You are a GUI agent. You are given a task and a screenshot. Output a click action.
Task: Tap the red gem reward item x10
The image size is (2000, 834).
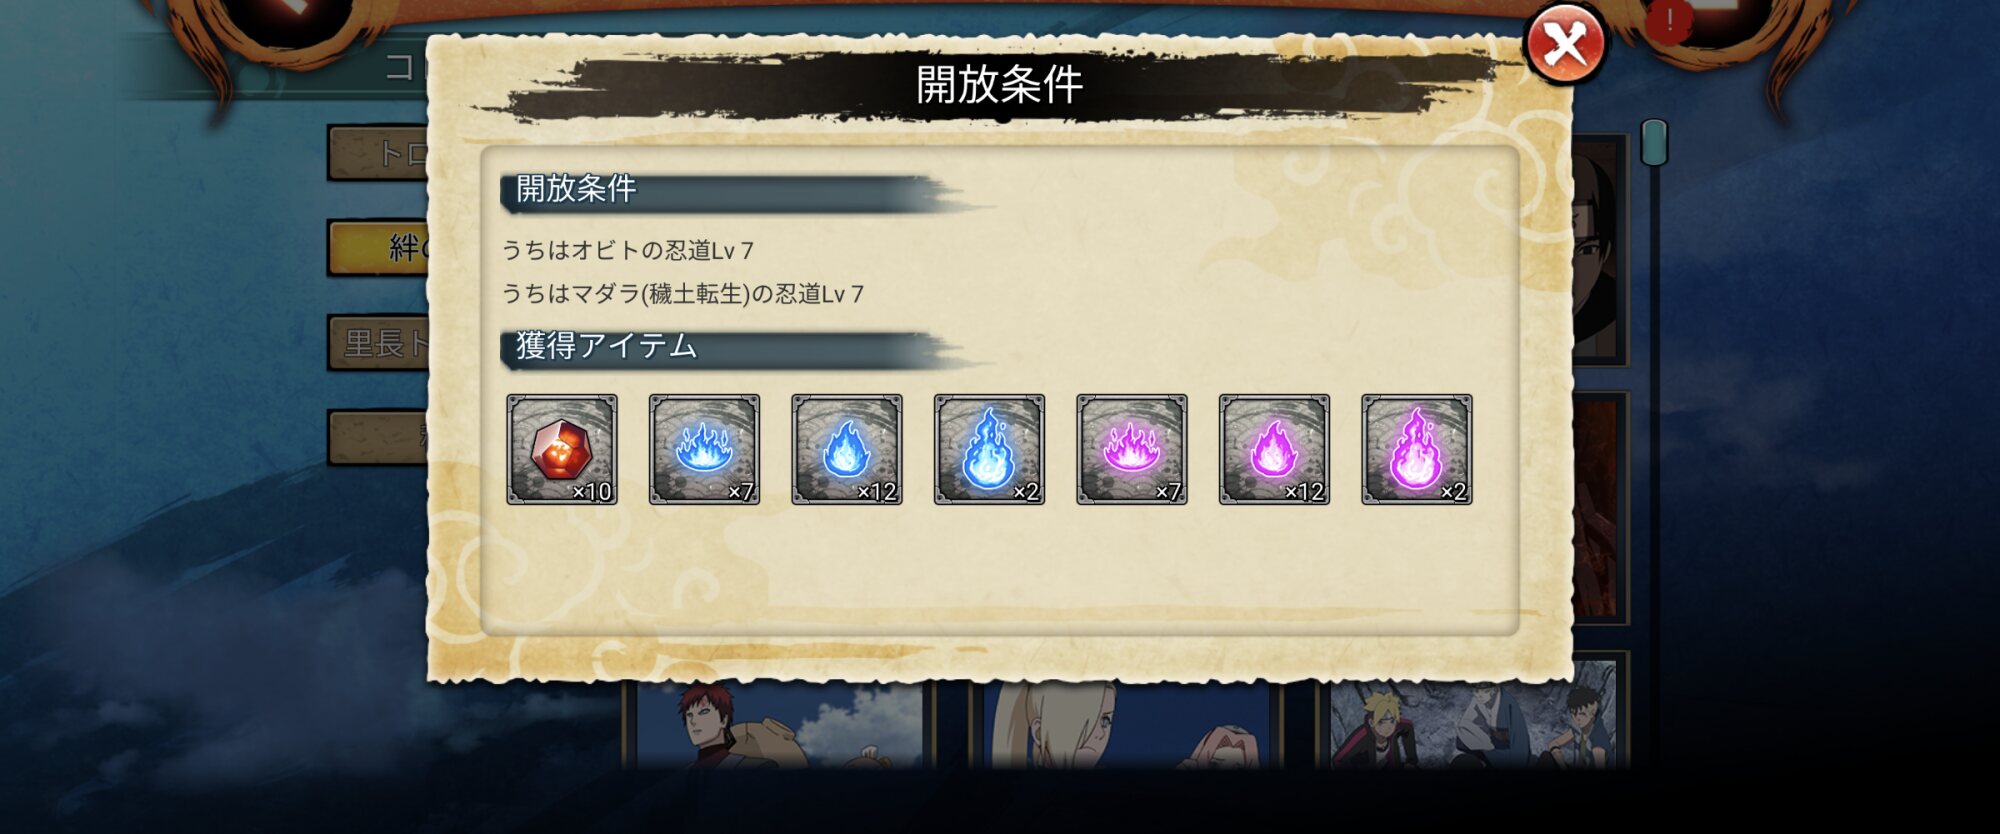pos(562,449)
